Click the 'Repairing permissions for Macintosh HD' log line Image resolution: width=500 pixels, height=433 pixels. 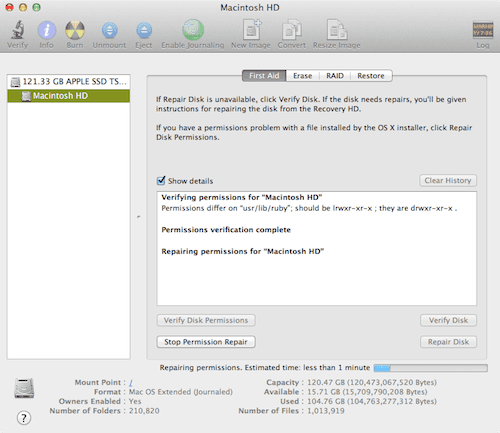243,251
